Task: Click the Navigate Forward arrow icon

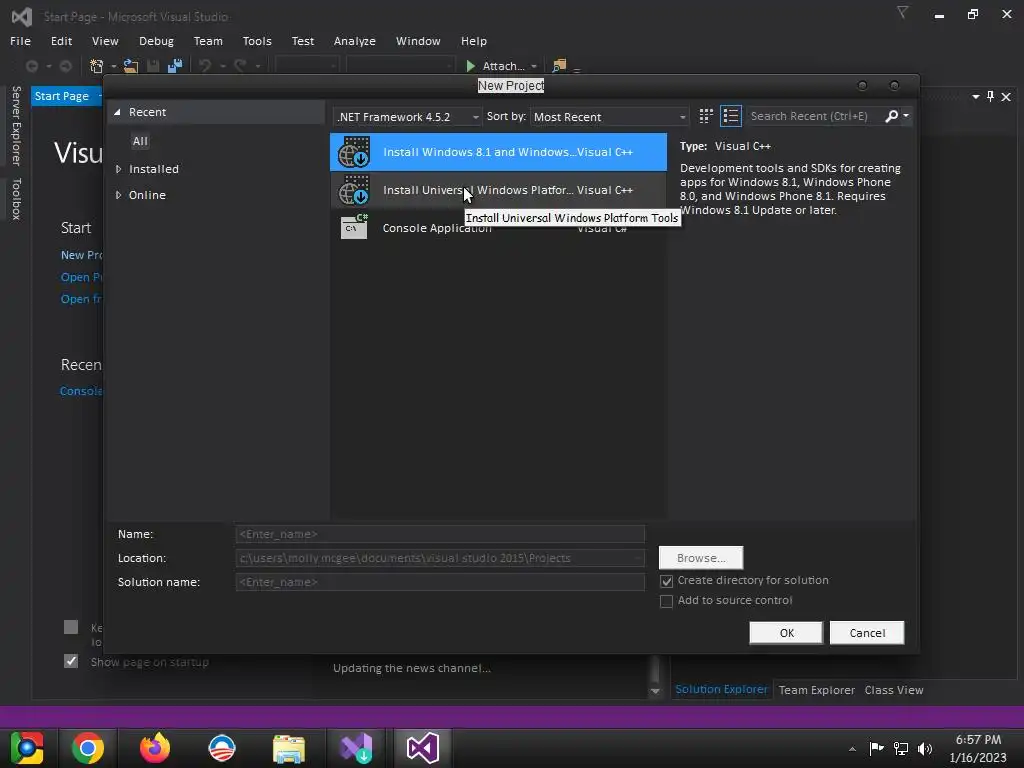Action: tap(66, 66)
